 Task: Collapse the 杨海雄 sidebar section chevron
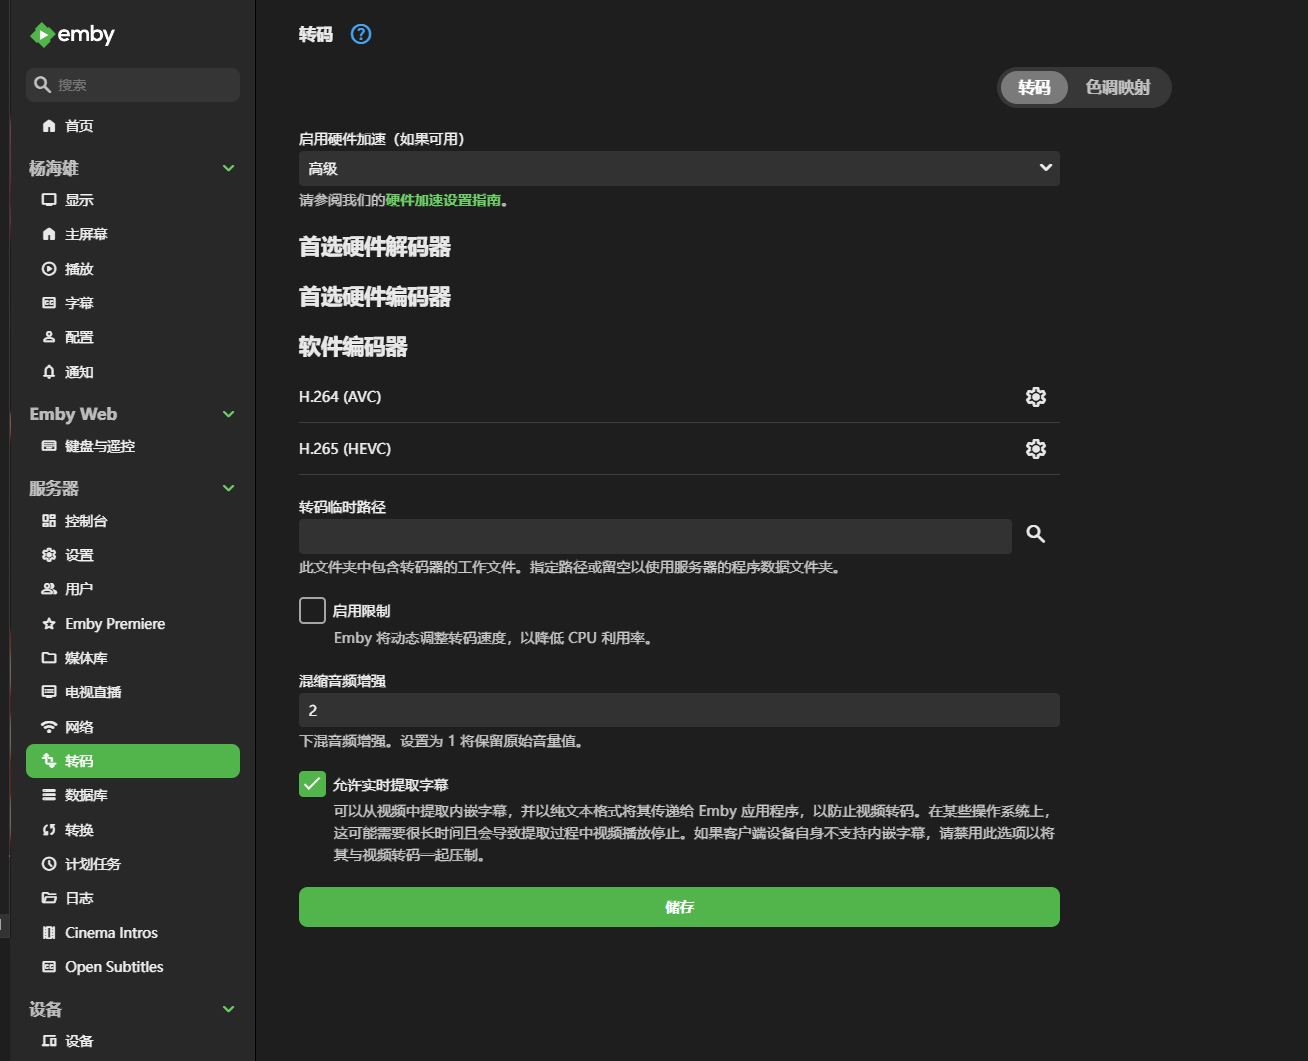tap(228, 168)
